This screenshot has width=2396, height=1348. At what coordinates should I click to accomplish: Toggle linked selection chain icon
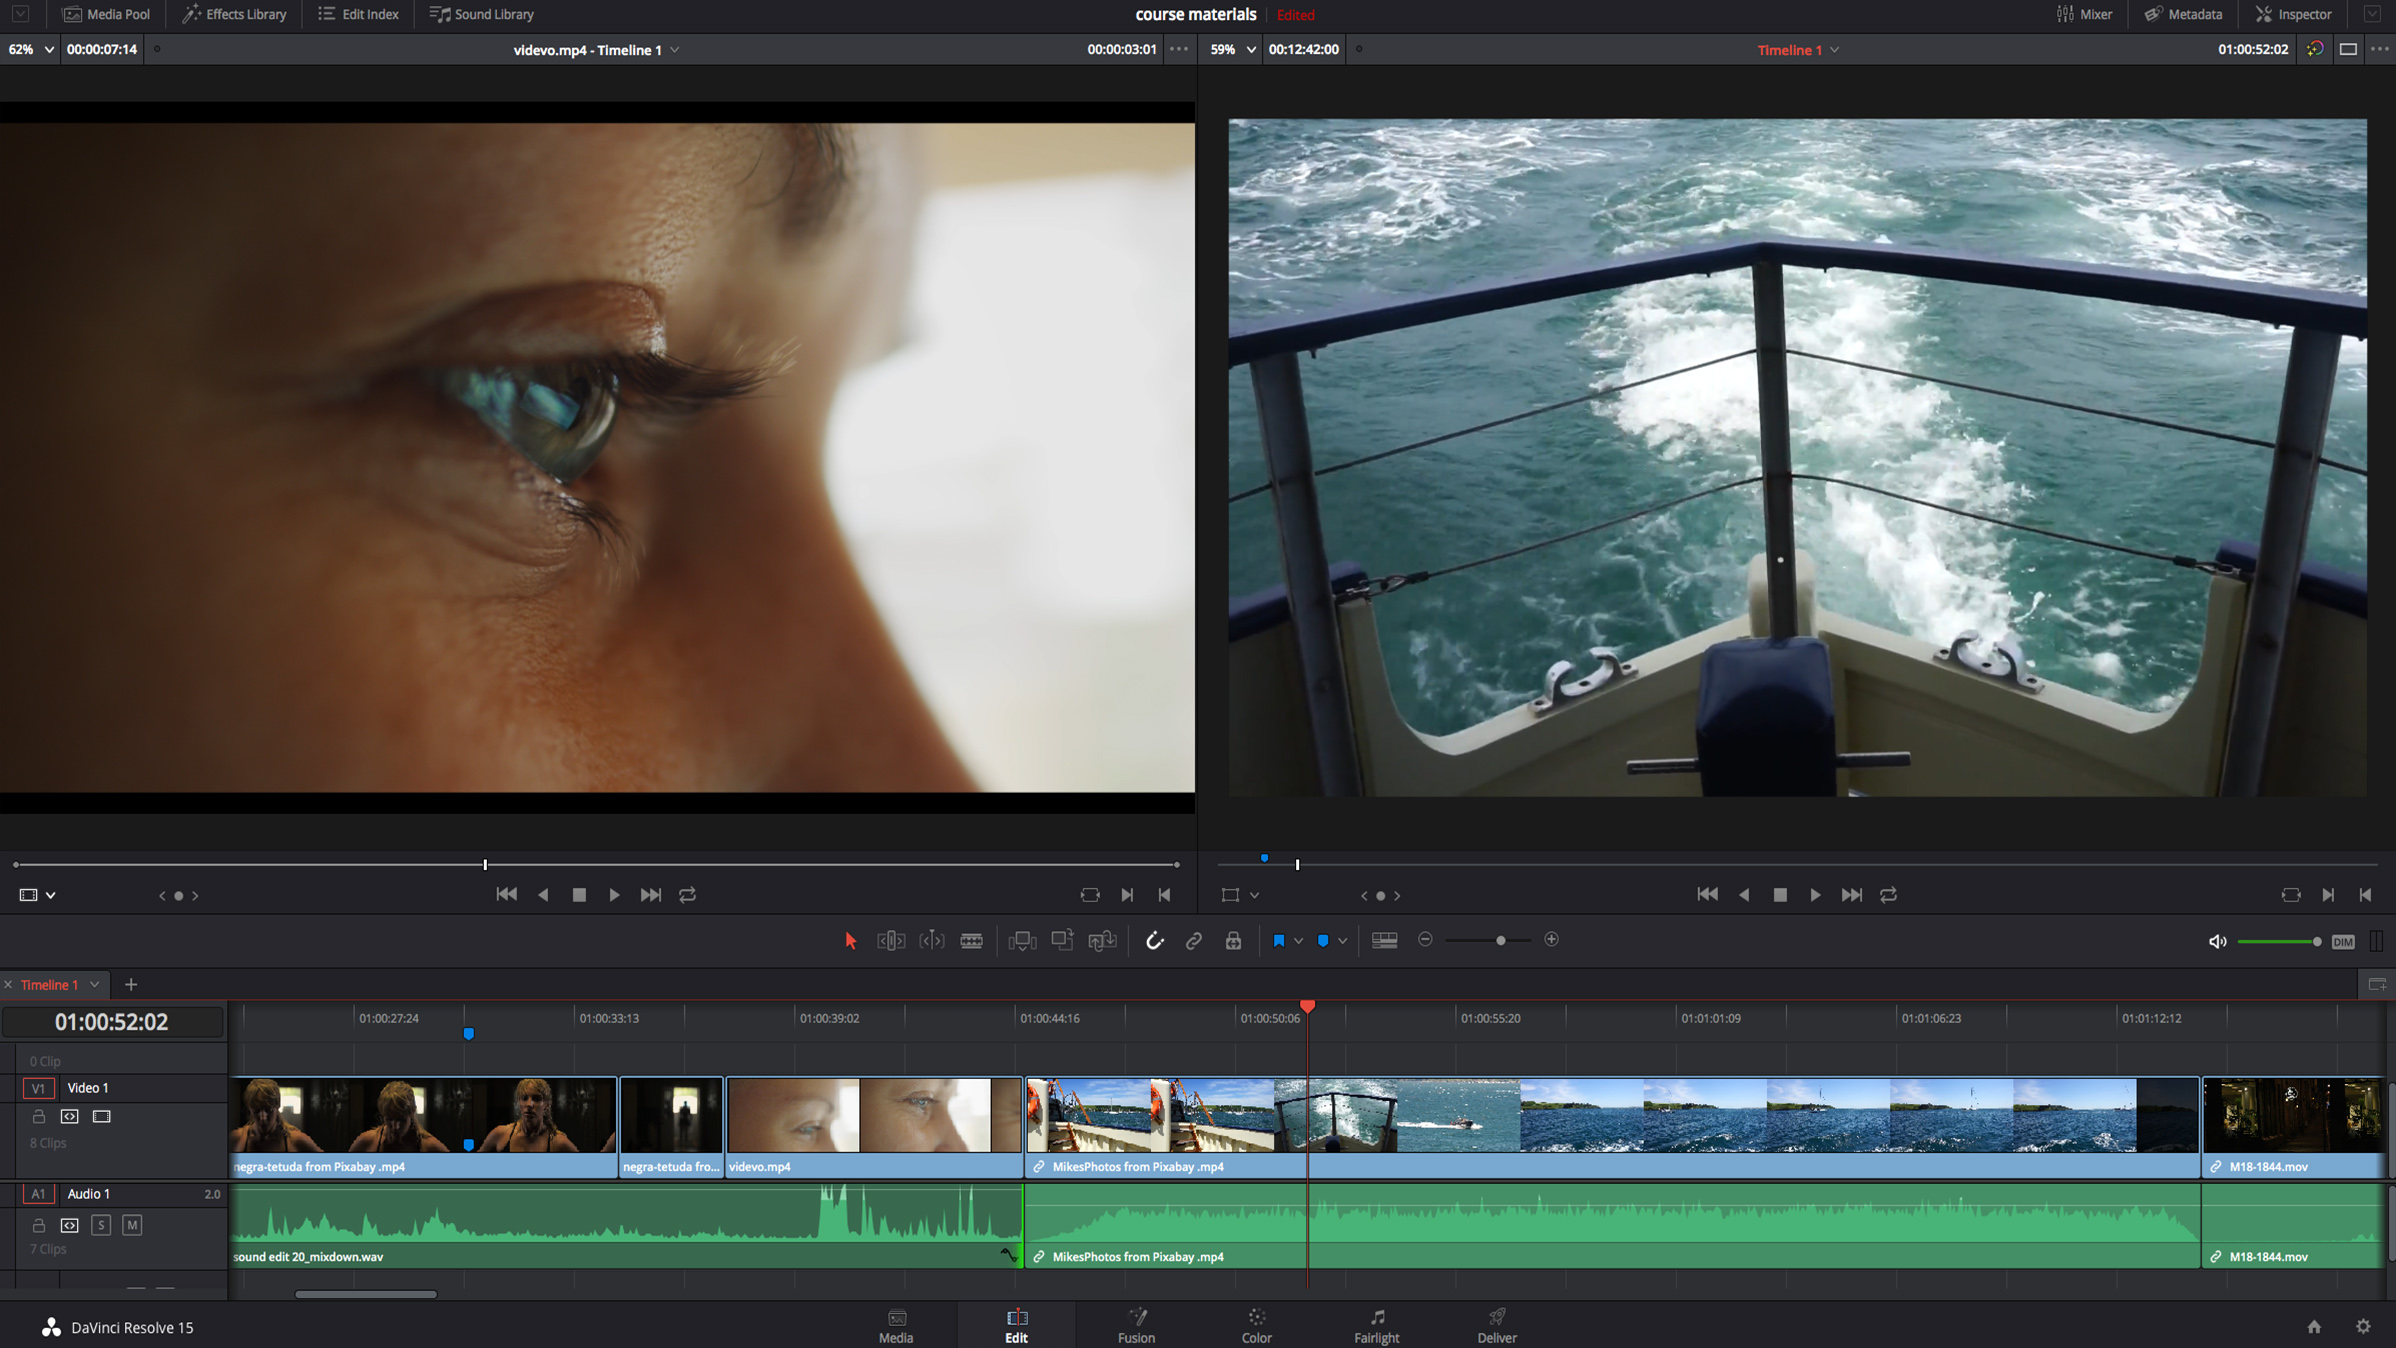pos(1194,941)
